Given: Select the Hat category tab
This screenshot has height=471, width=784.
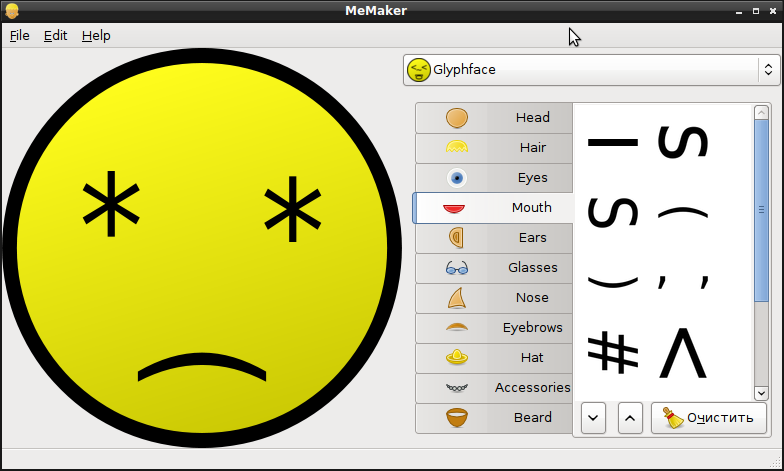Looking at the screenshot, I should click(494, 358).
